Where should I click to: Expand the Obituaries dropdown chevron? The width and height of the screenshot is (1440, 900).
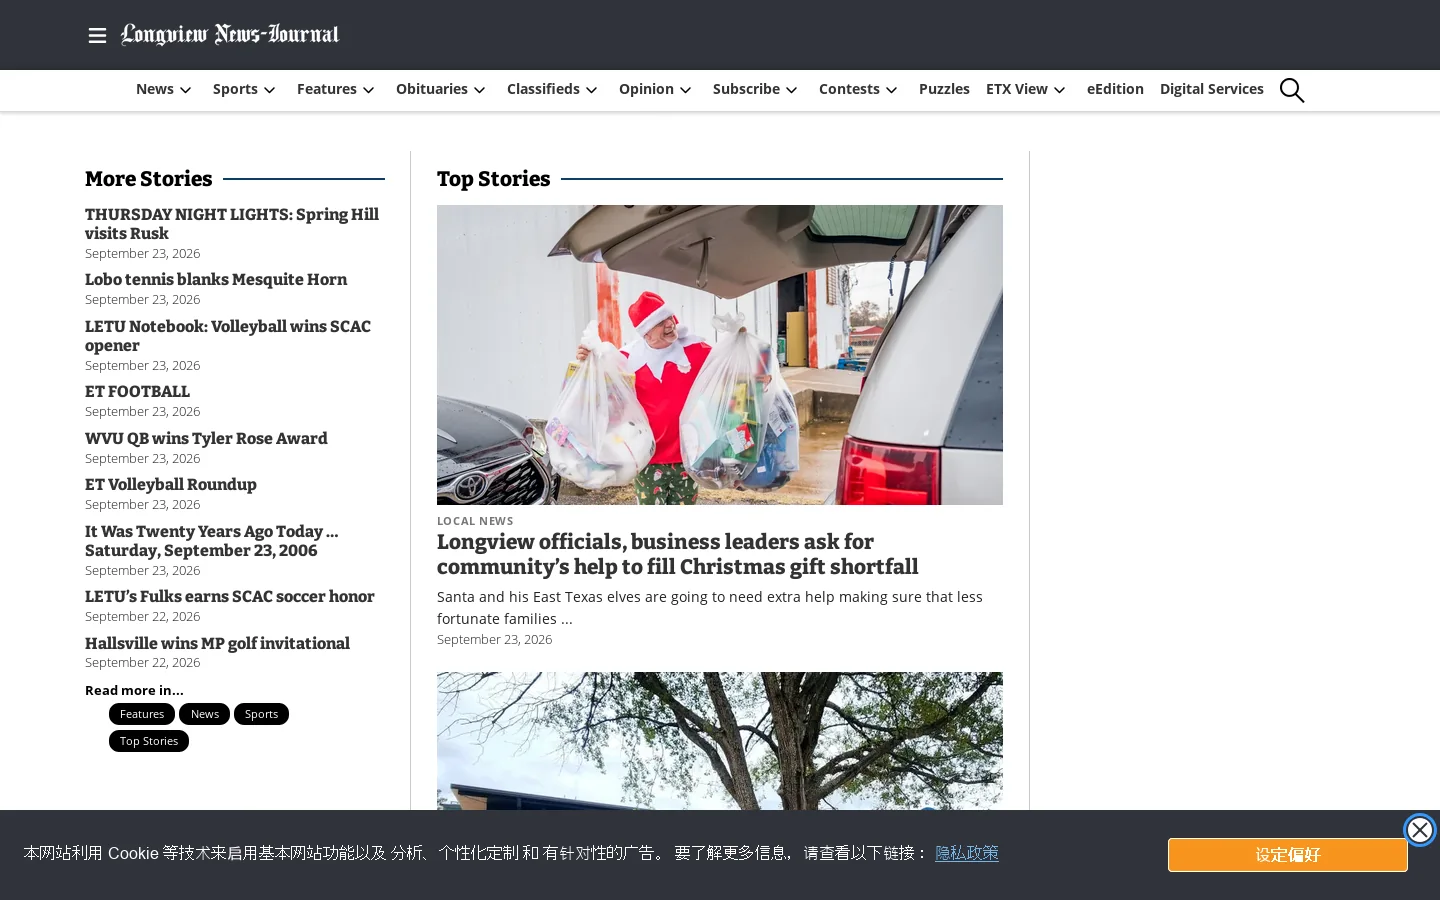pos(479,90)
